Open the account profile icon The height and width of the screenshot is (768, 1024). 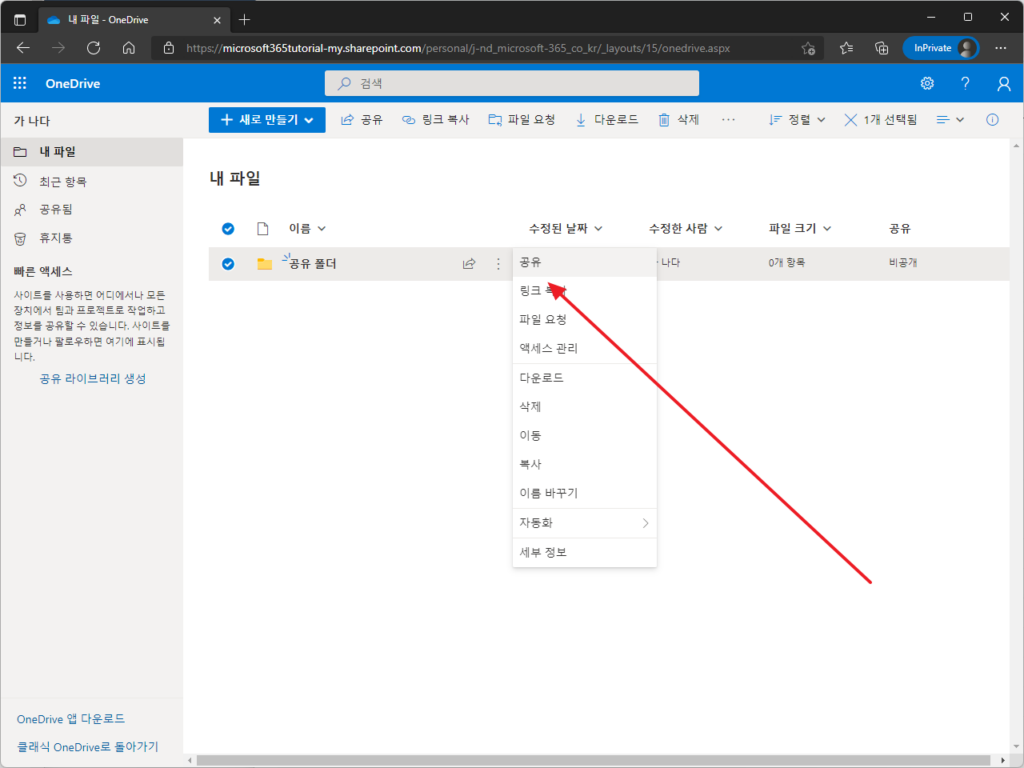pos(1003,83)
